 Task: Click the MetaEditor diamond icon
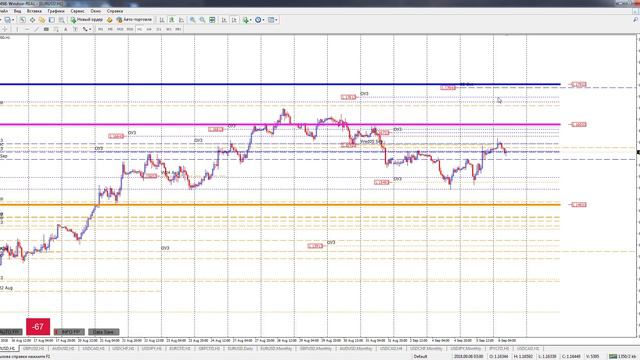(x=109, y=20)
